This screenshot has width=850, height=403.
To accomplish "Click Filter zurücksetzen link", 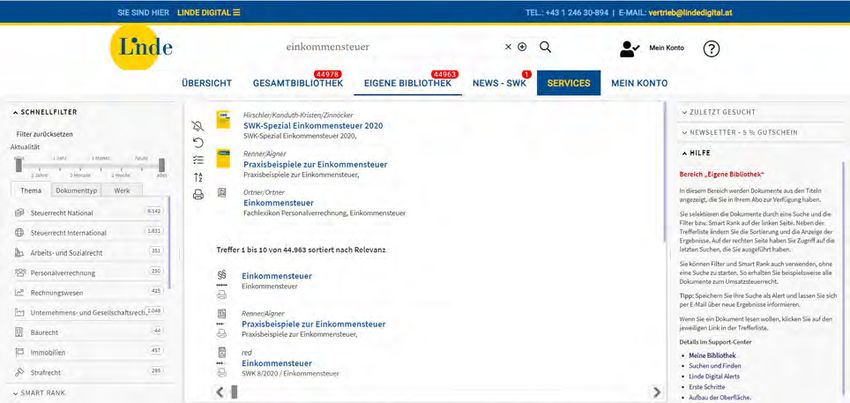I will click(46, 134).
